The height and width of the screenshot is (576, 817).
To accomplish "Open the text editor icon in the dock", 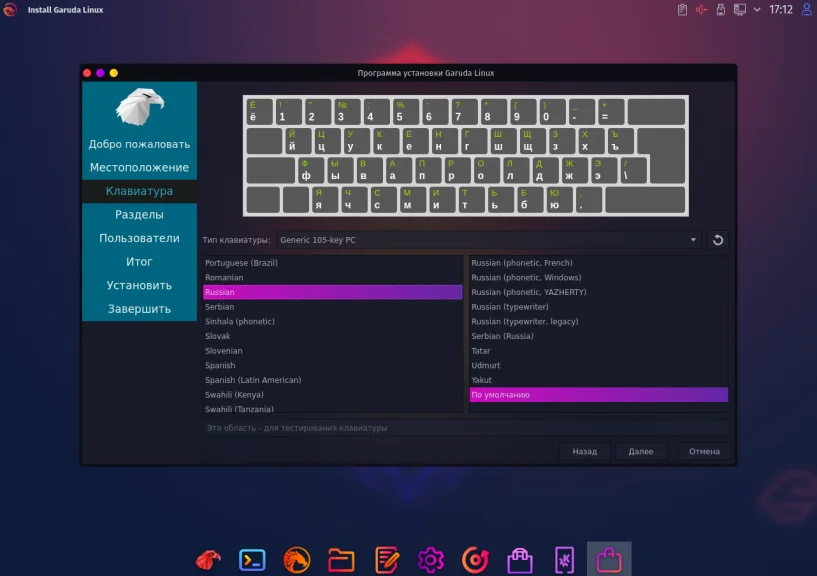I will (386, 559).
